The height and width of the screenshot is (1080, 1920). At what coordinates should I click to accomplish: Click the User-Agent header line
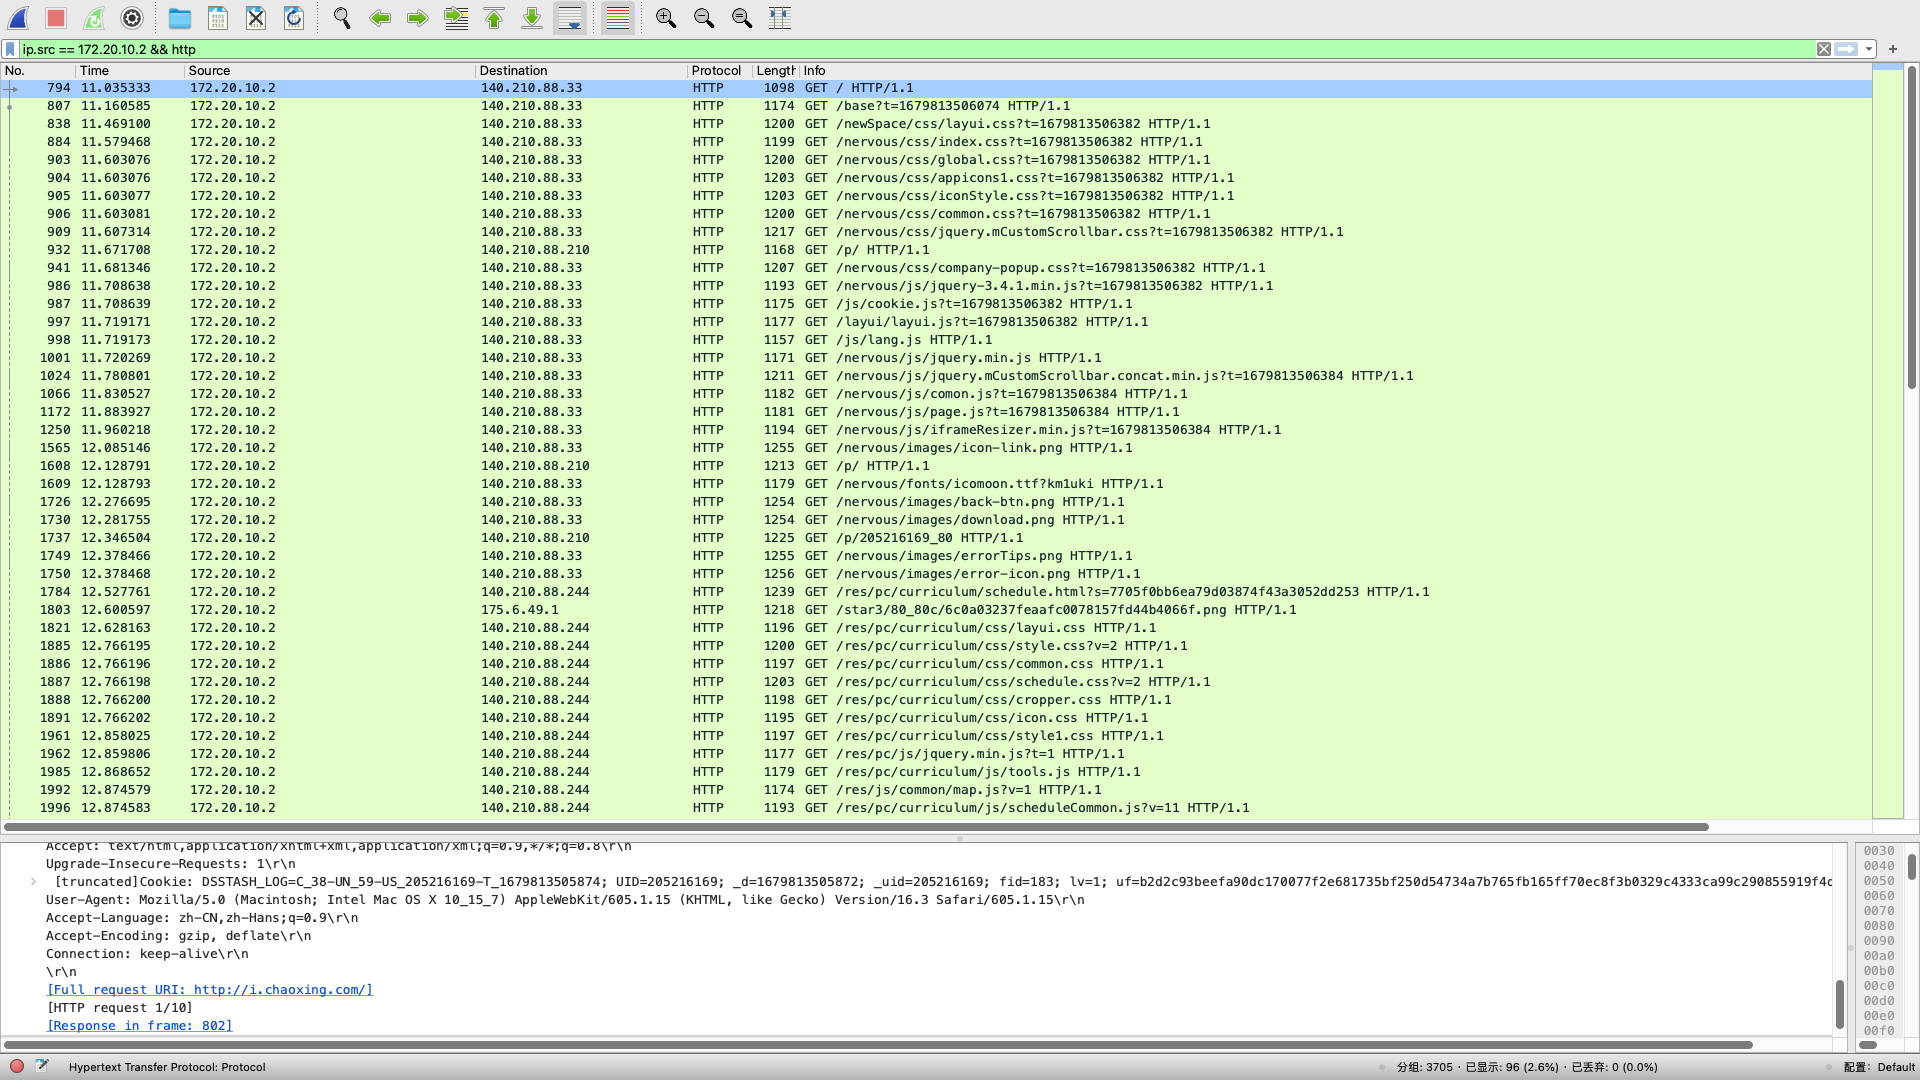[x=565, y=900]
